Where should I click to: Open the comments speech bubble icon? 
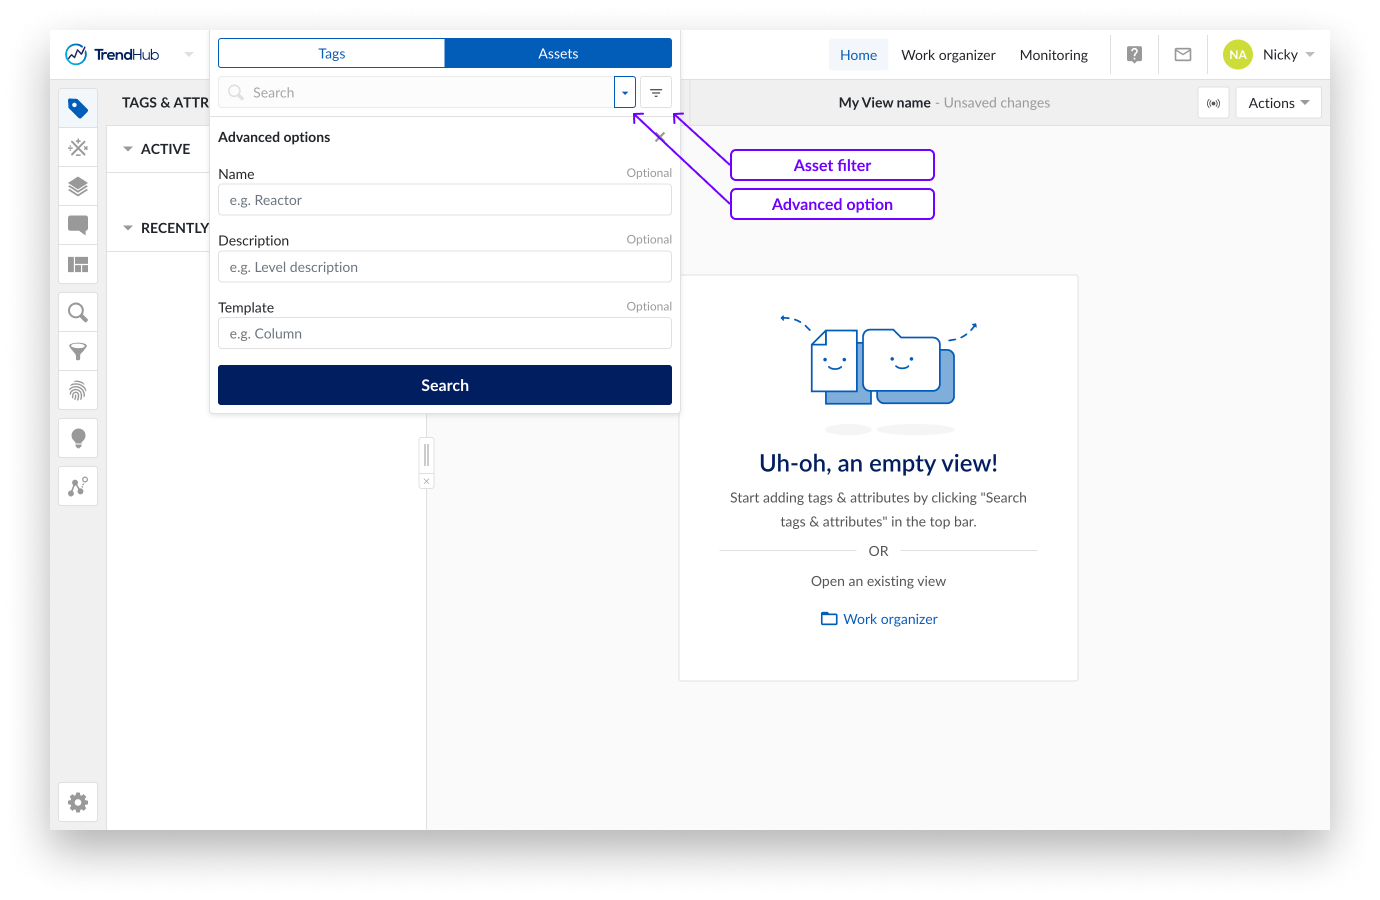click(x=78, y=225)
